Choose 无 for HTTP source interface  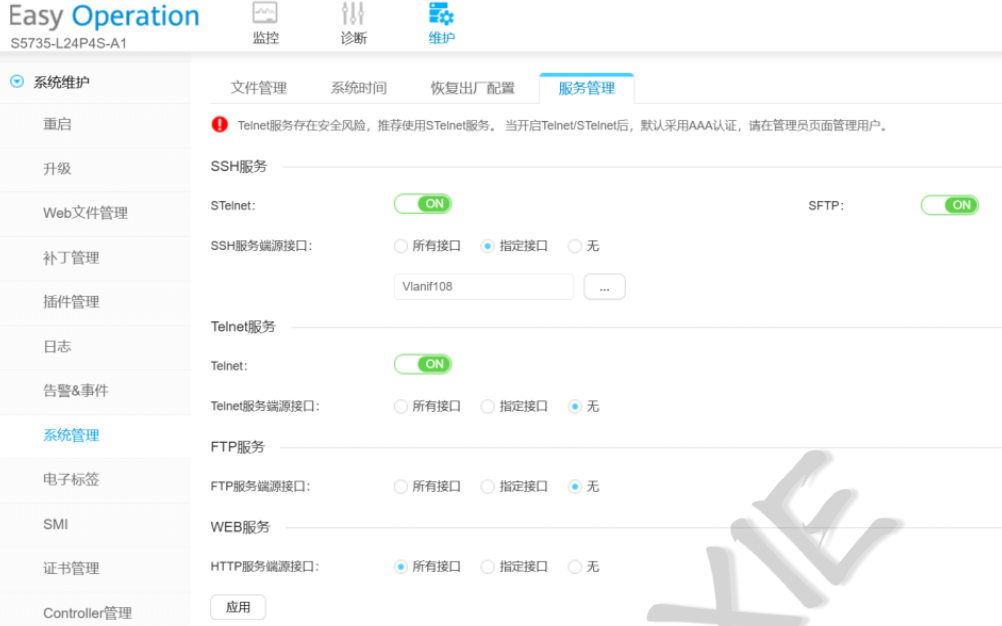575,566
